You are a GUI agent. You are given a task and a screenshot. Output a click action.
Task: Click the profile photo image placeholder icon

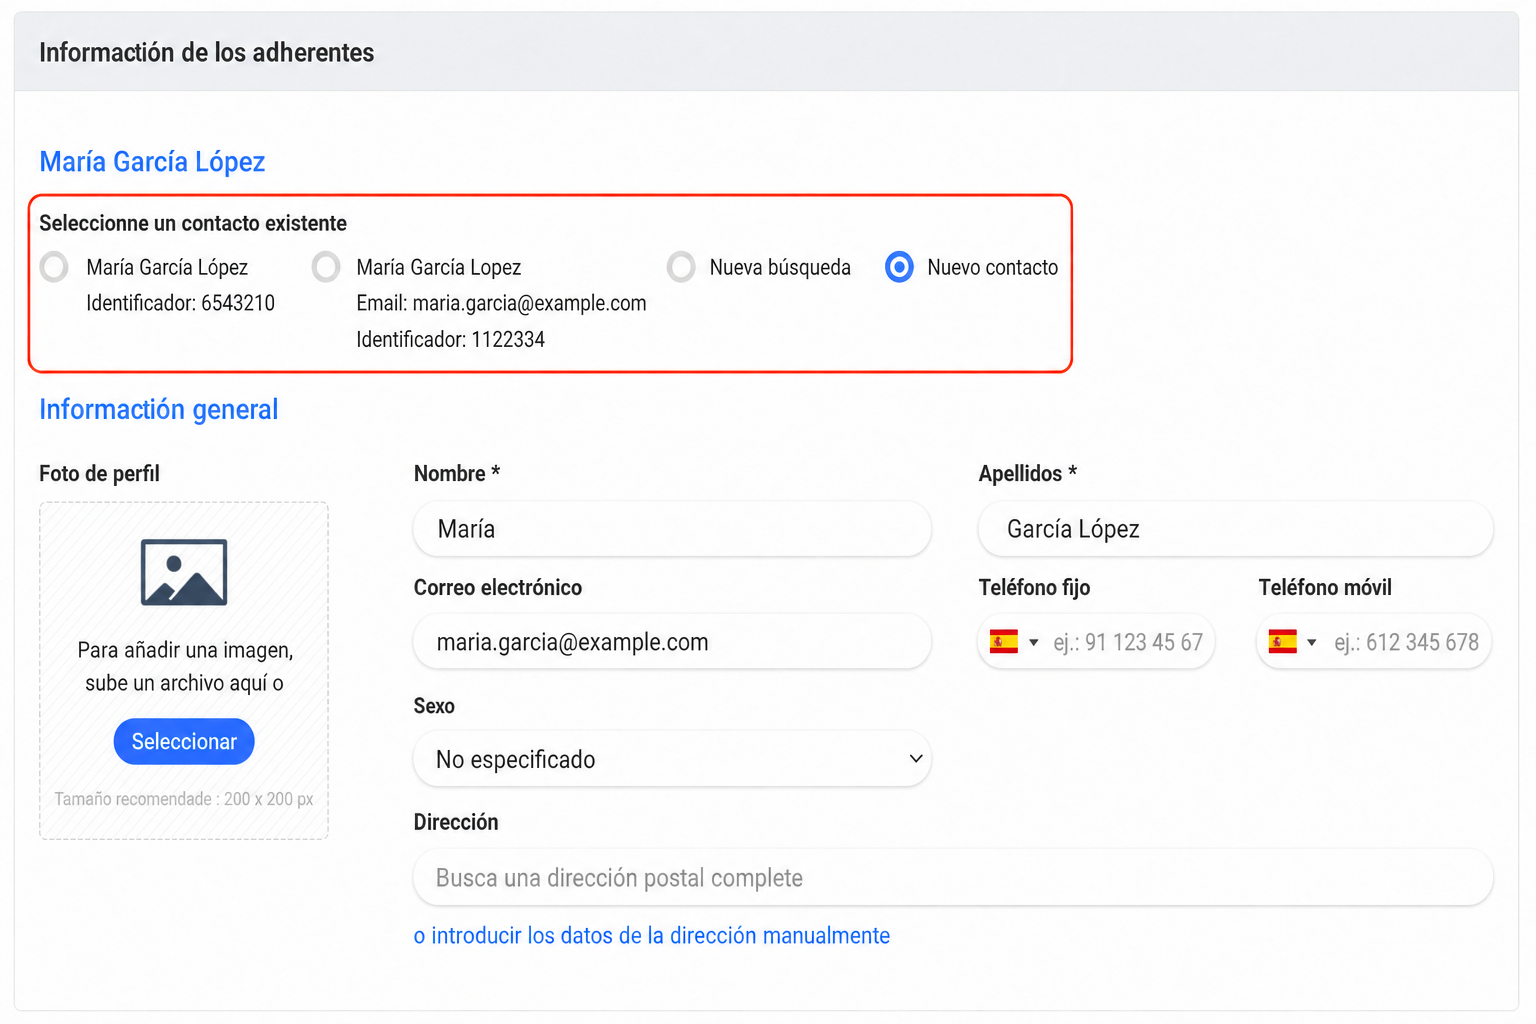pos(184,572)
